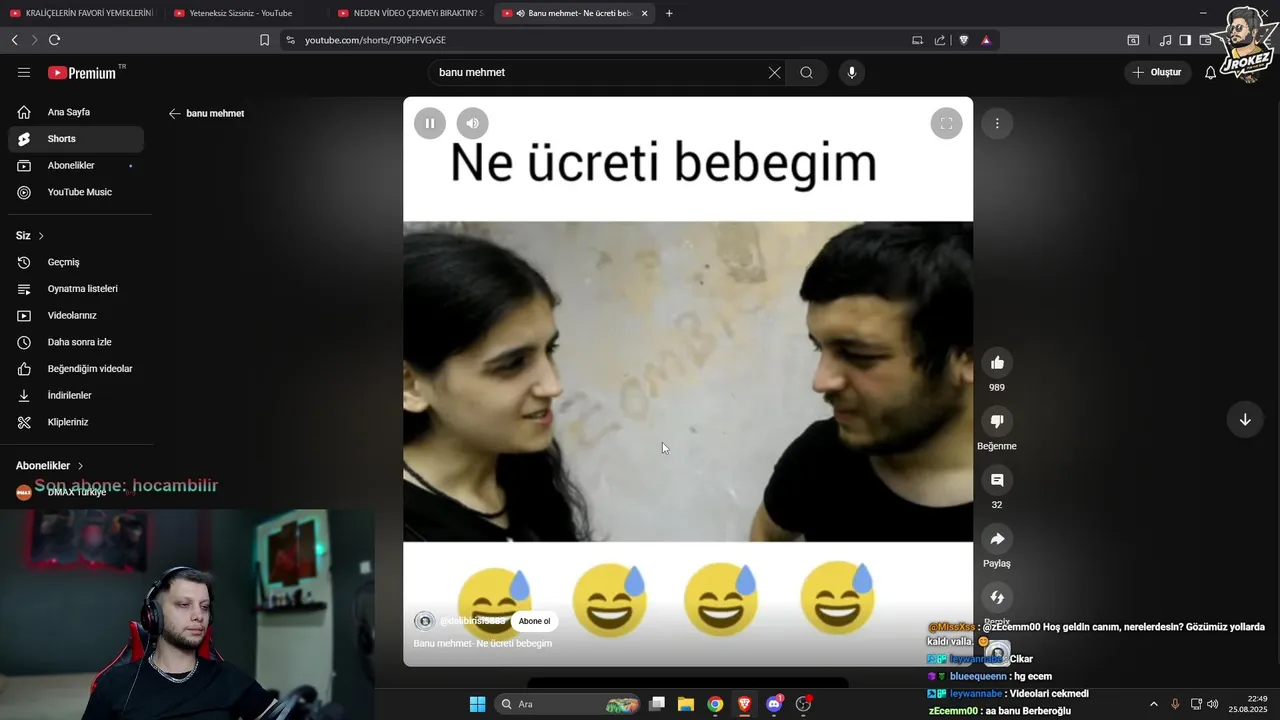The height and width of the screenshot is (720, 1280).
Task: Mute the Shorts video volume
Action: pyautogui.click(x=473, y=123)
